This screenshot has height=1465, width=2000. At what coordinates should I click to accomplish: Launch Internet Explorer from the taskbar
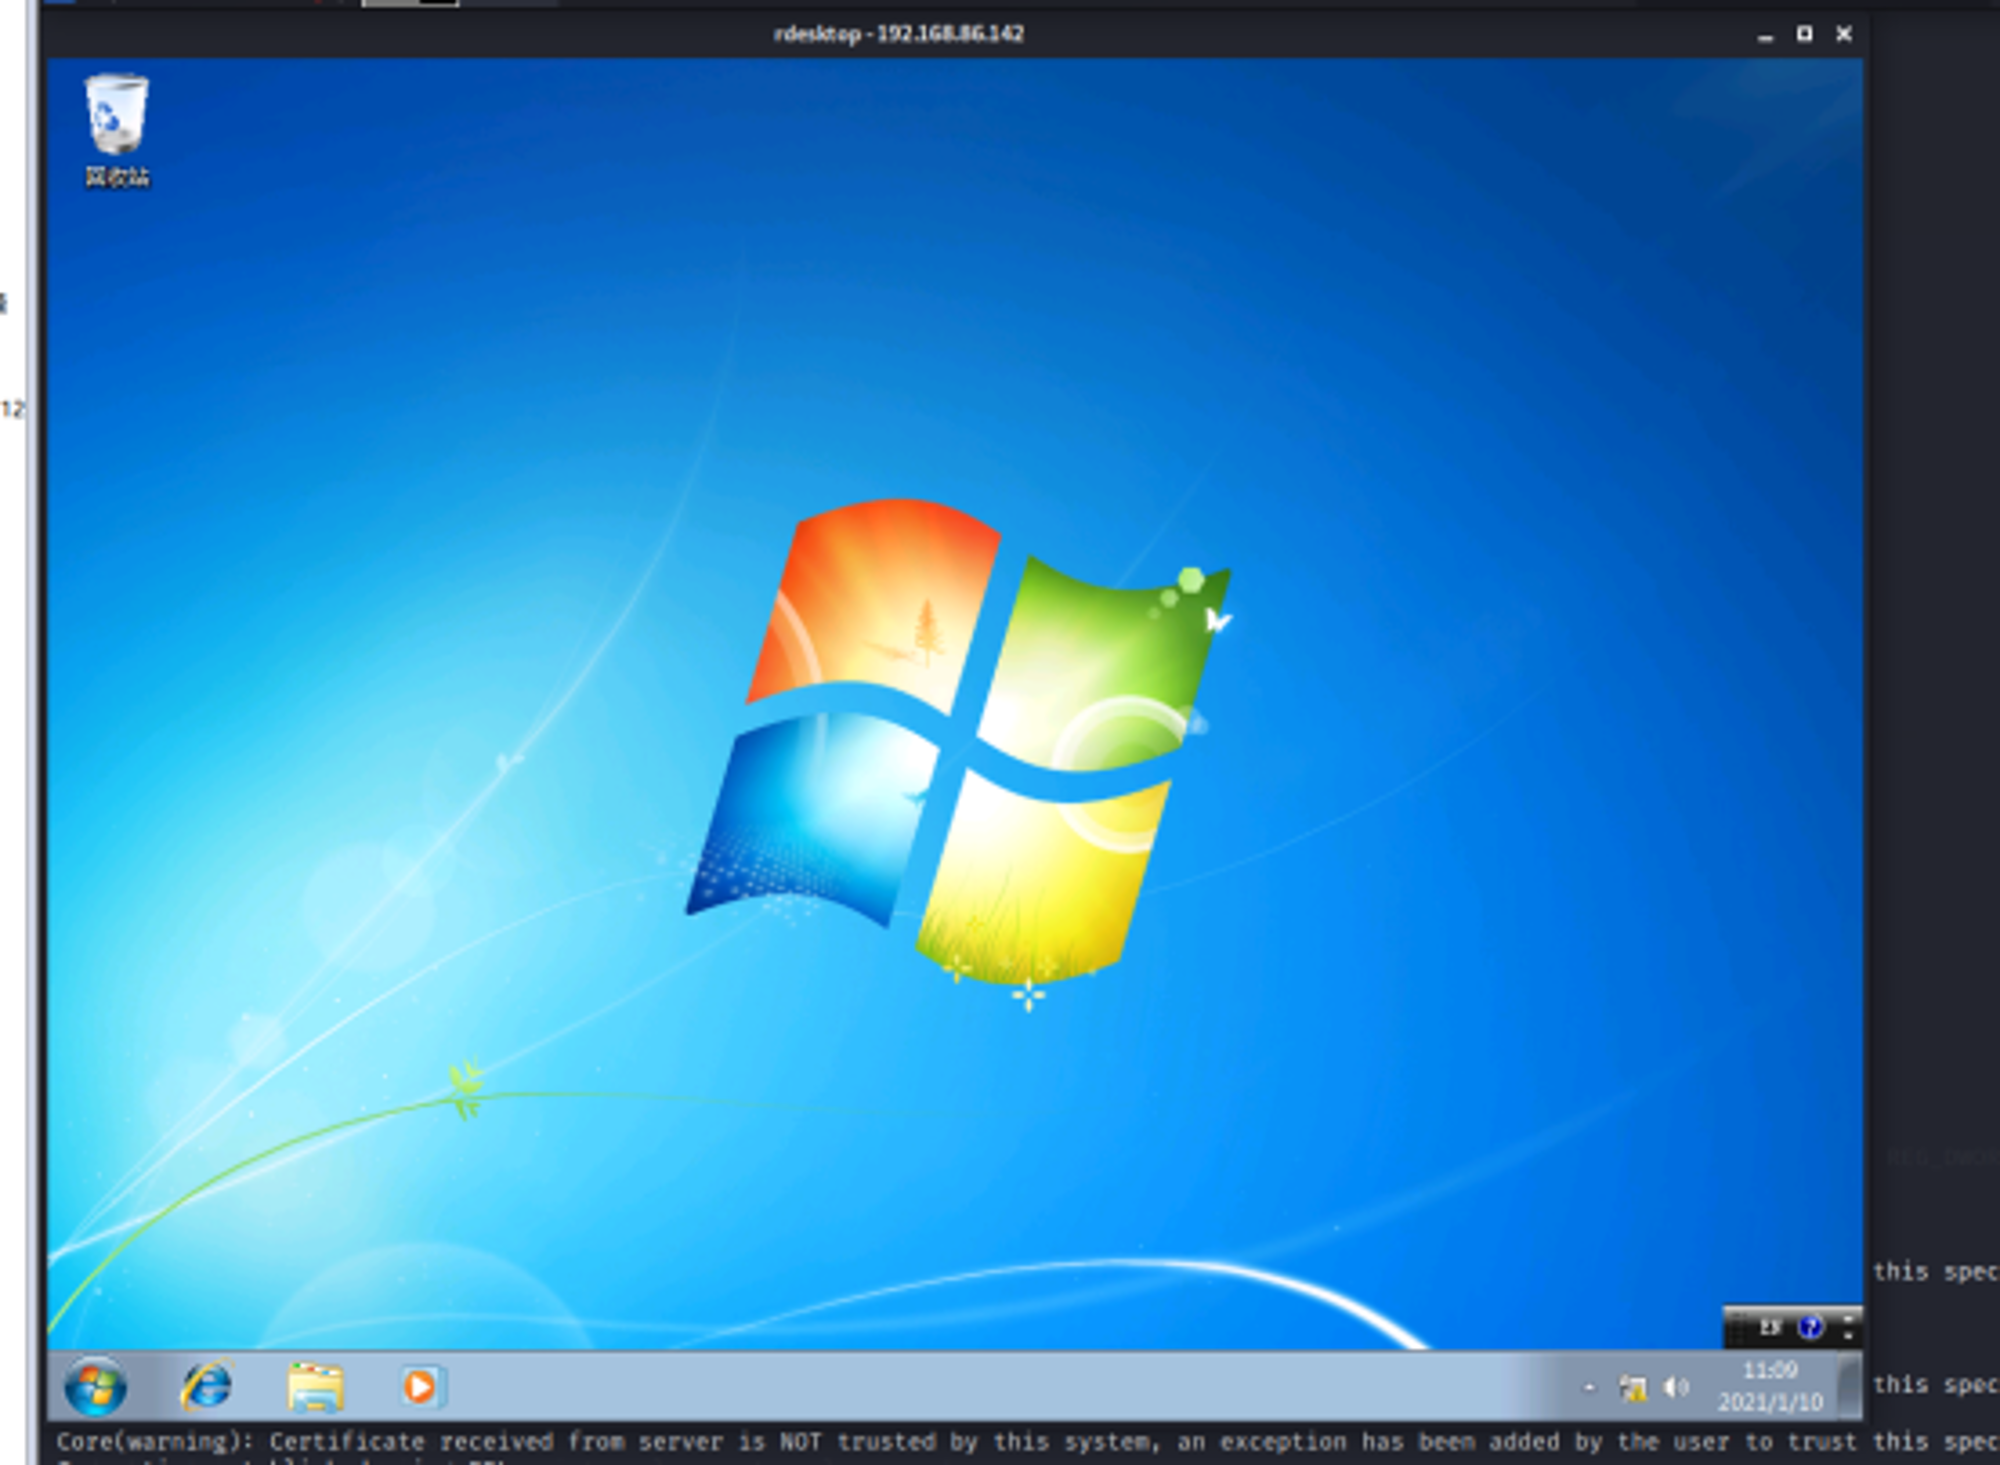(207, 1387)
